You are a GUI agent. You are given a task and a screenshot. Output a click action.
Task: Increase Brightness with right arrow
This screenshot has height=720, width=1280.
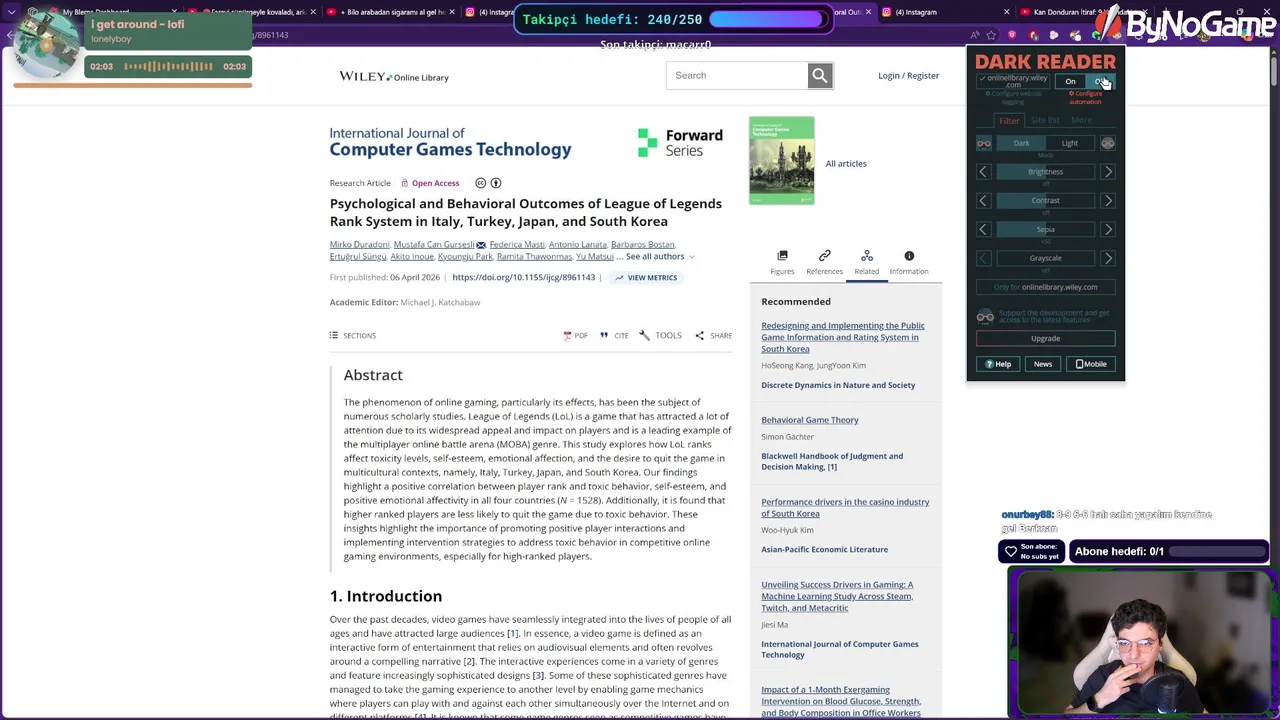click(x=1108, y=172)
